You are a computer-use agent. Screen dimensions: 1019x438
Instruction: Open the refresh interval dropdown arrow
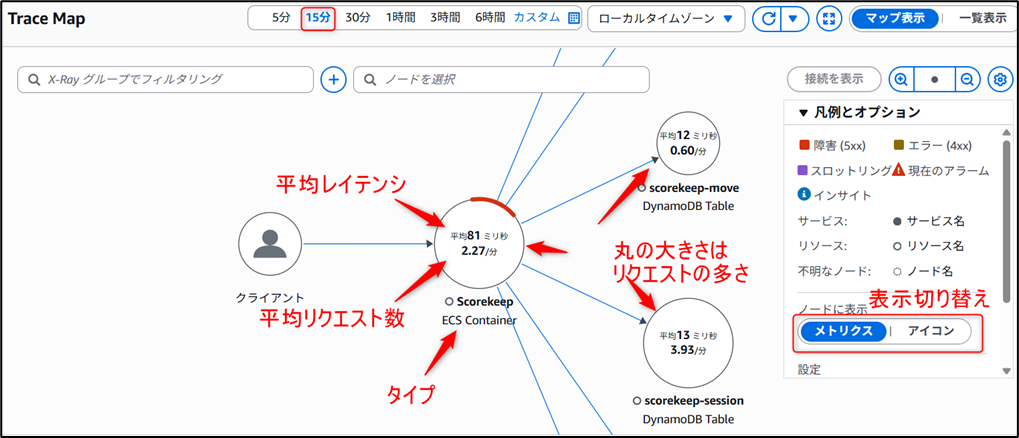(x=795, y=18)
